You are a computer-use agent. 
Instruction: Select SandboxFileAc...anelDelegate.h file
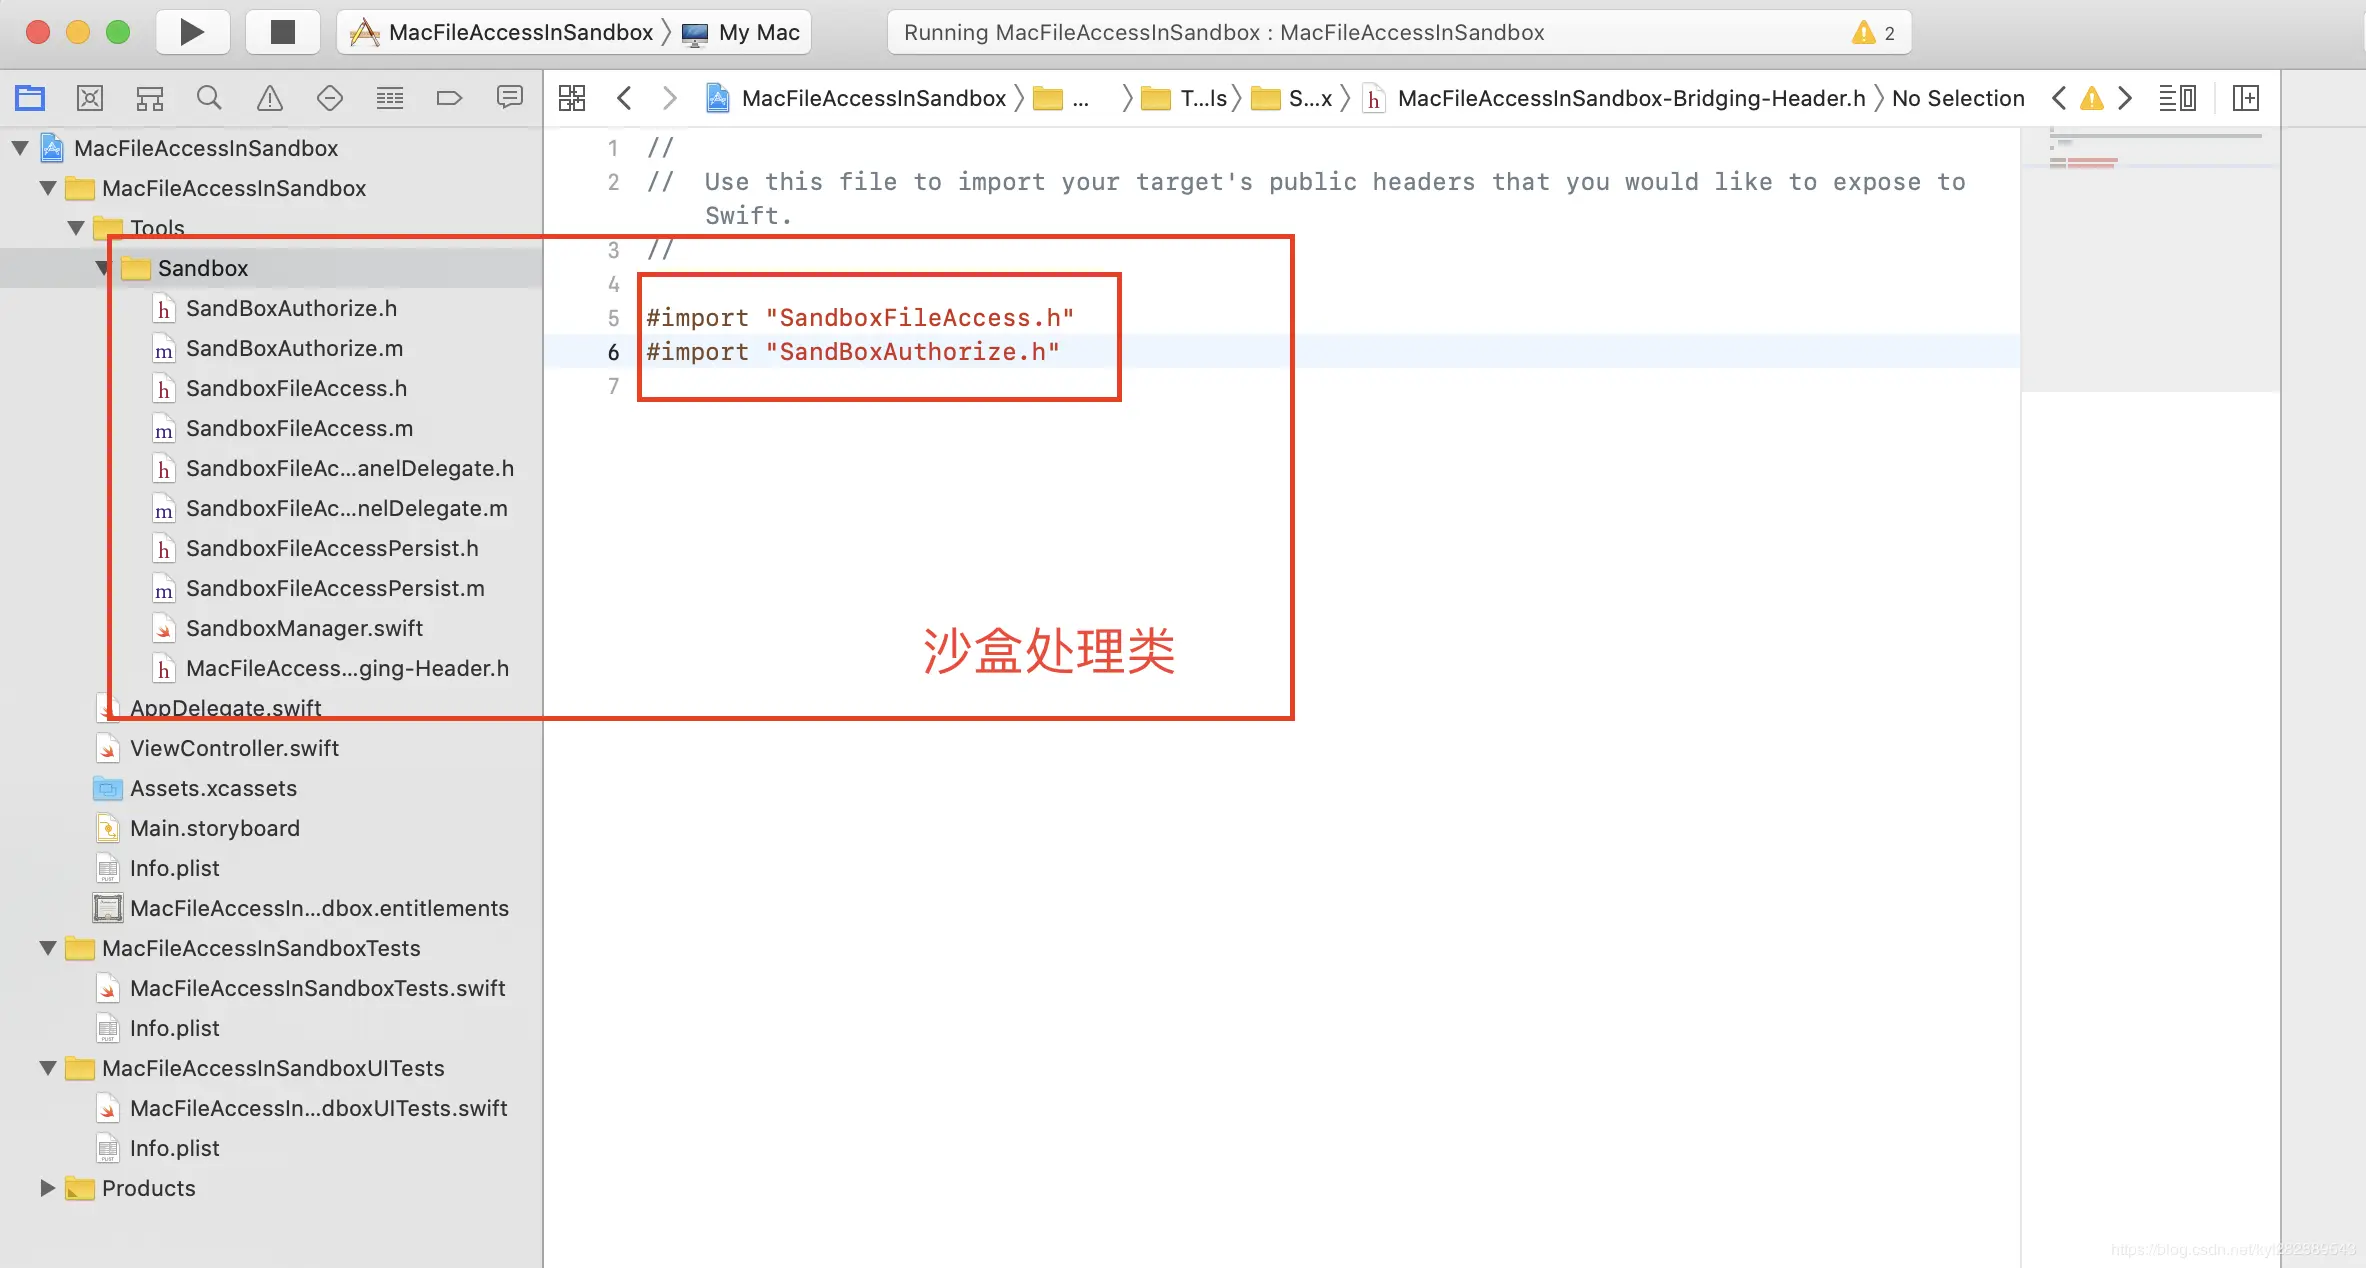[x=349, y=468]
